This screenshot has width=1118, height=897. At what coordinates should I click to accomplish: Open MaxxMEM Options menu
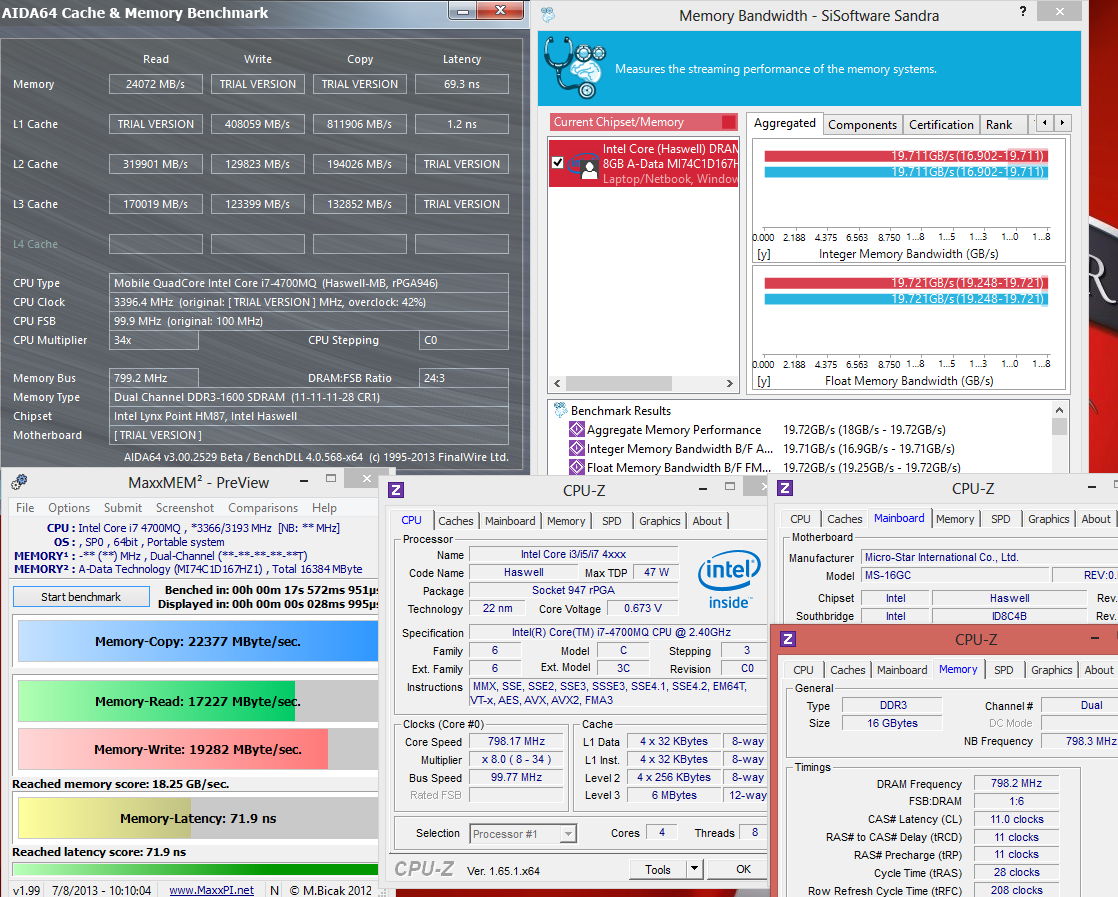pos(69,508)
